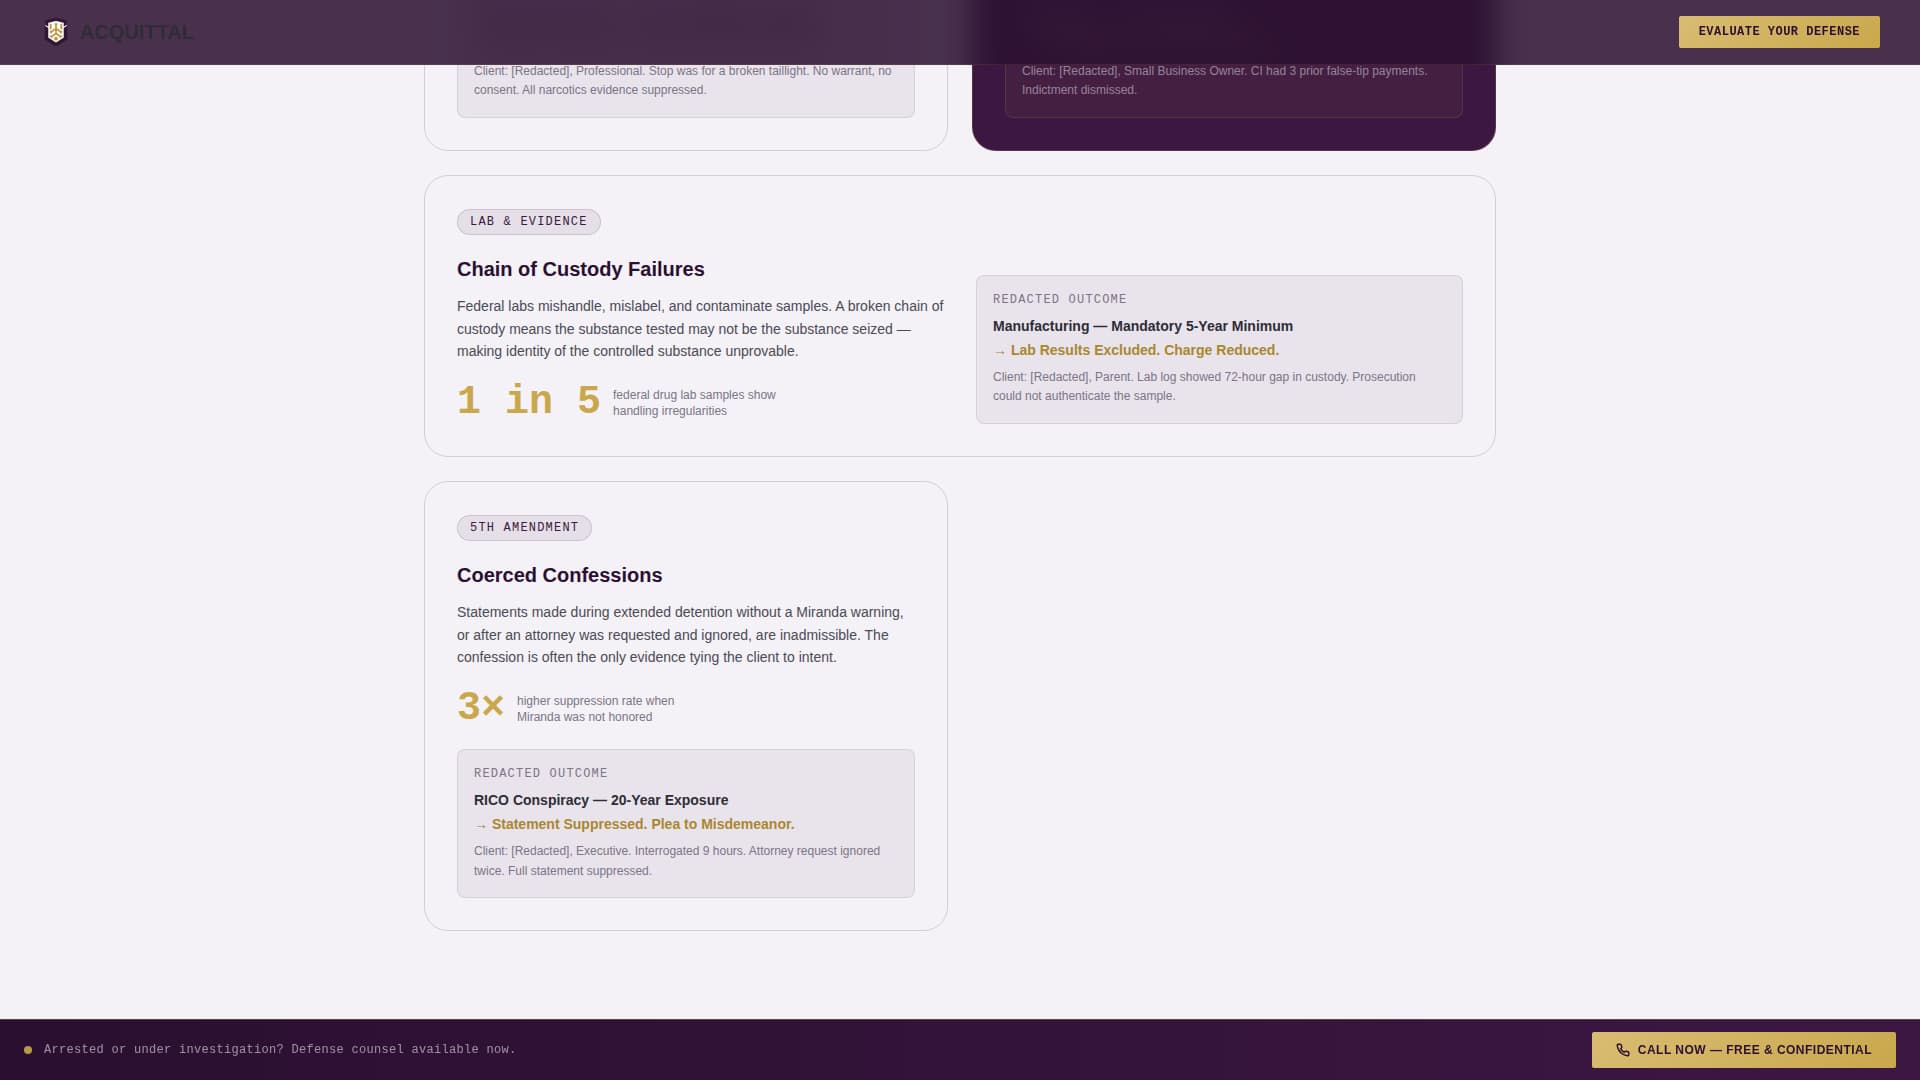Image resolution: width=1920 pixels, height=1080 pixels.
Task: Click the Chain of Custody Failures heading
Action: [580, 269]
